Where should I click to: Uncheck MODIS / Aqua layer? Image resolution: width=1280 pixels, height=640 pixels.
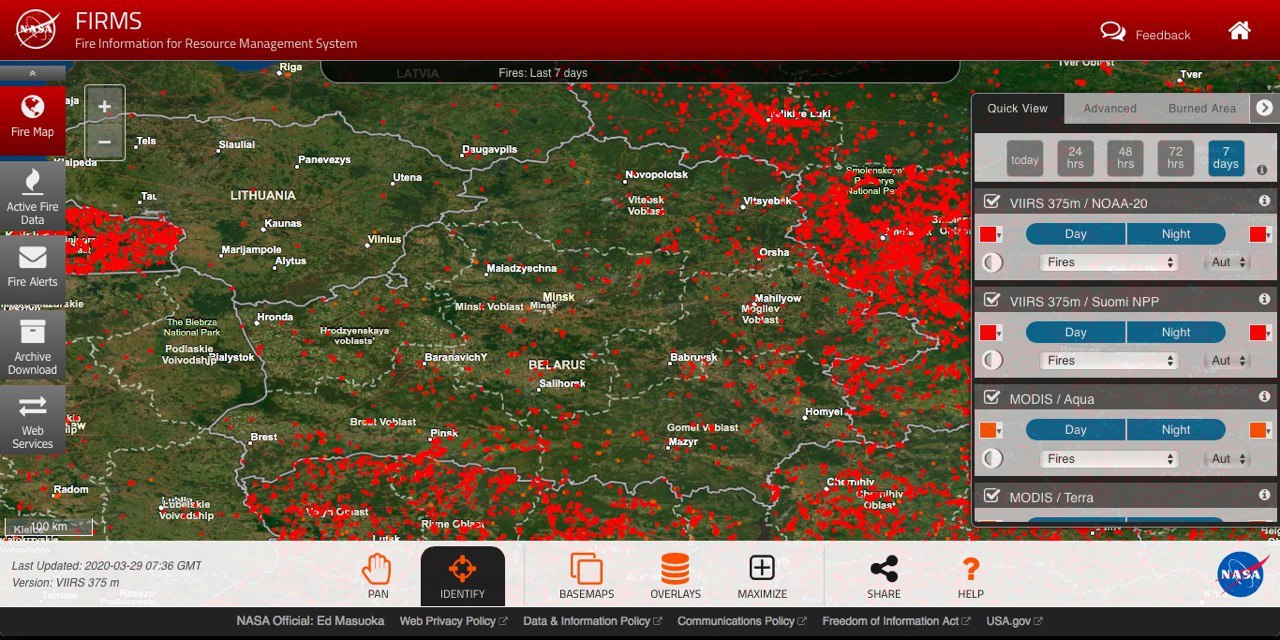pyautogui.click(x=992, y=398)
